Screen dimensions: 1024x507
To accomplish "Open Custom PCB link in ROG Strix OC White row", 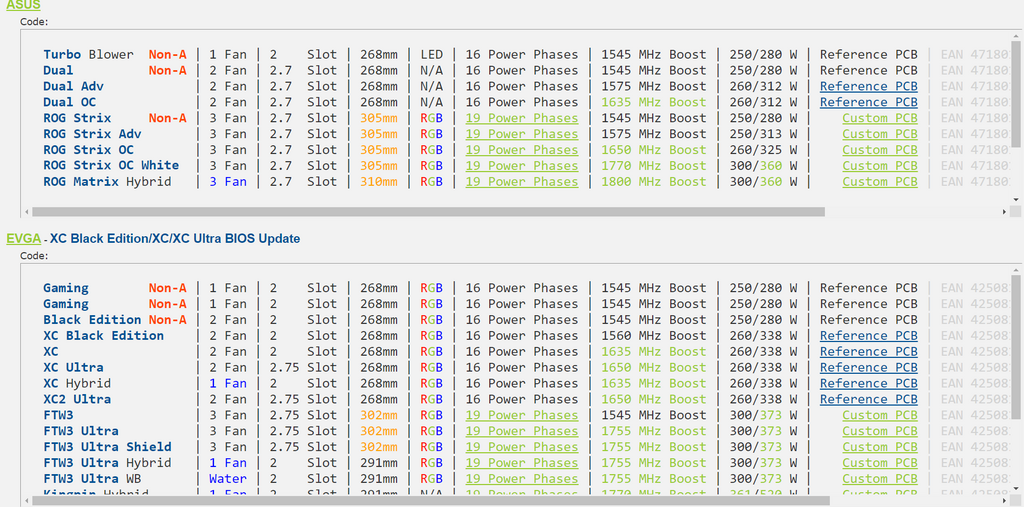I will point(880,166).
